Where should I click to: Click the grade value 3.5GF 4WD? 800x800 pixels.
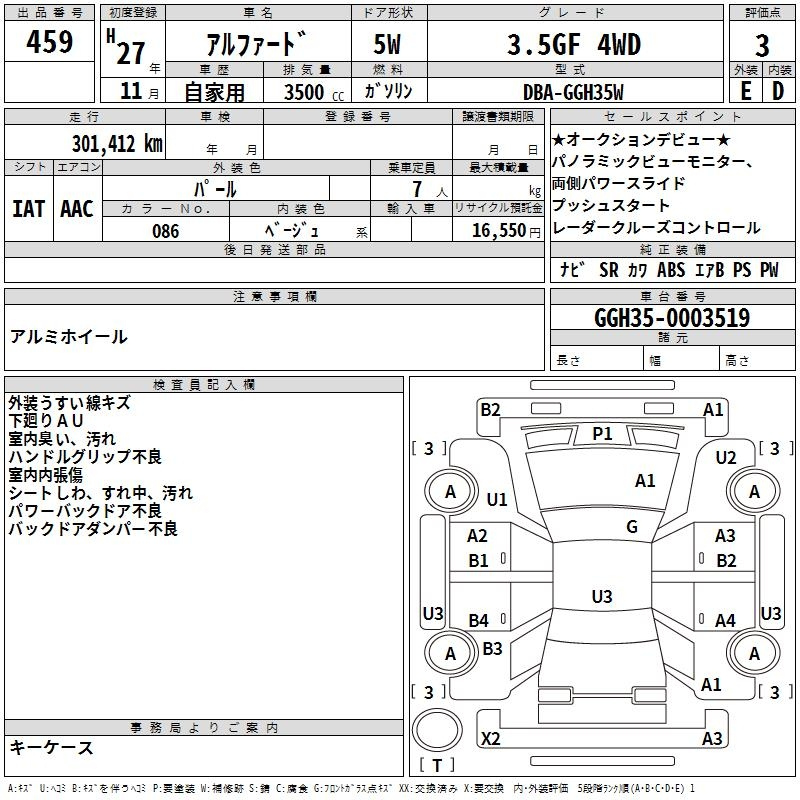point(574,44)
